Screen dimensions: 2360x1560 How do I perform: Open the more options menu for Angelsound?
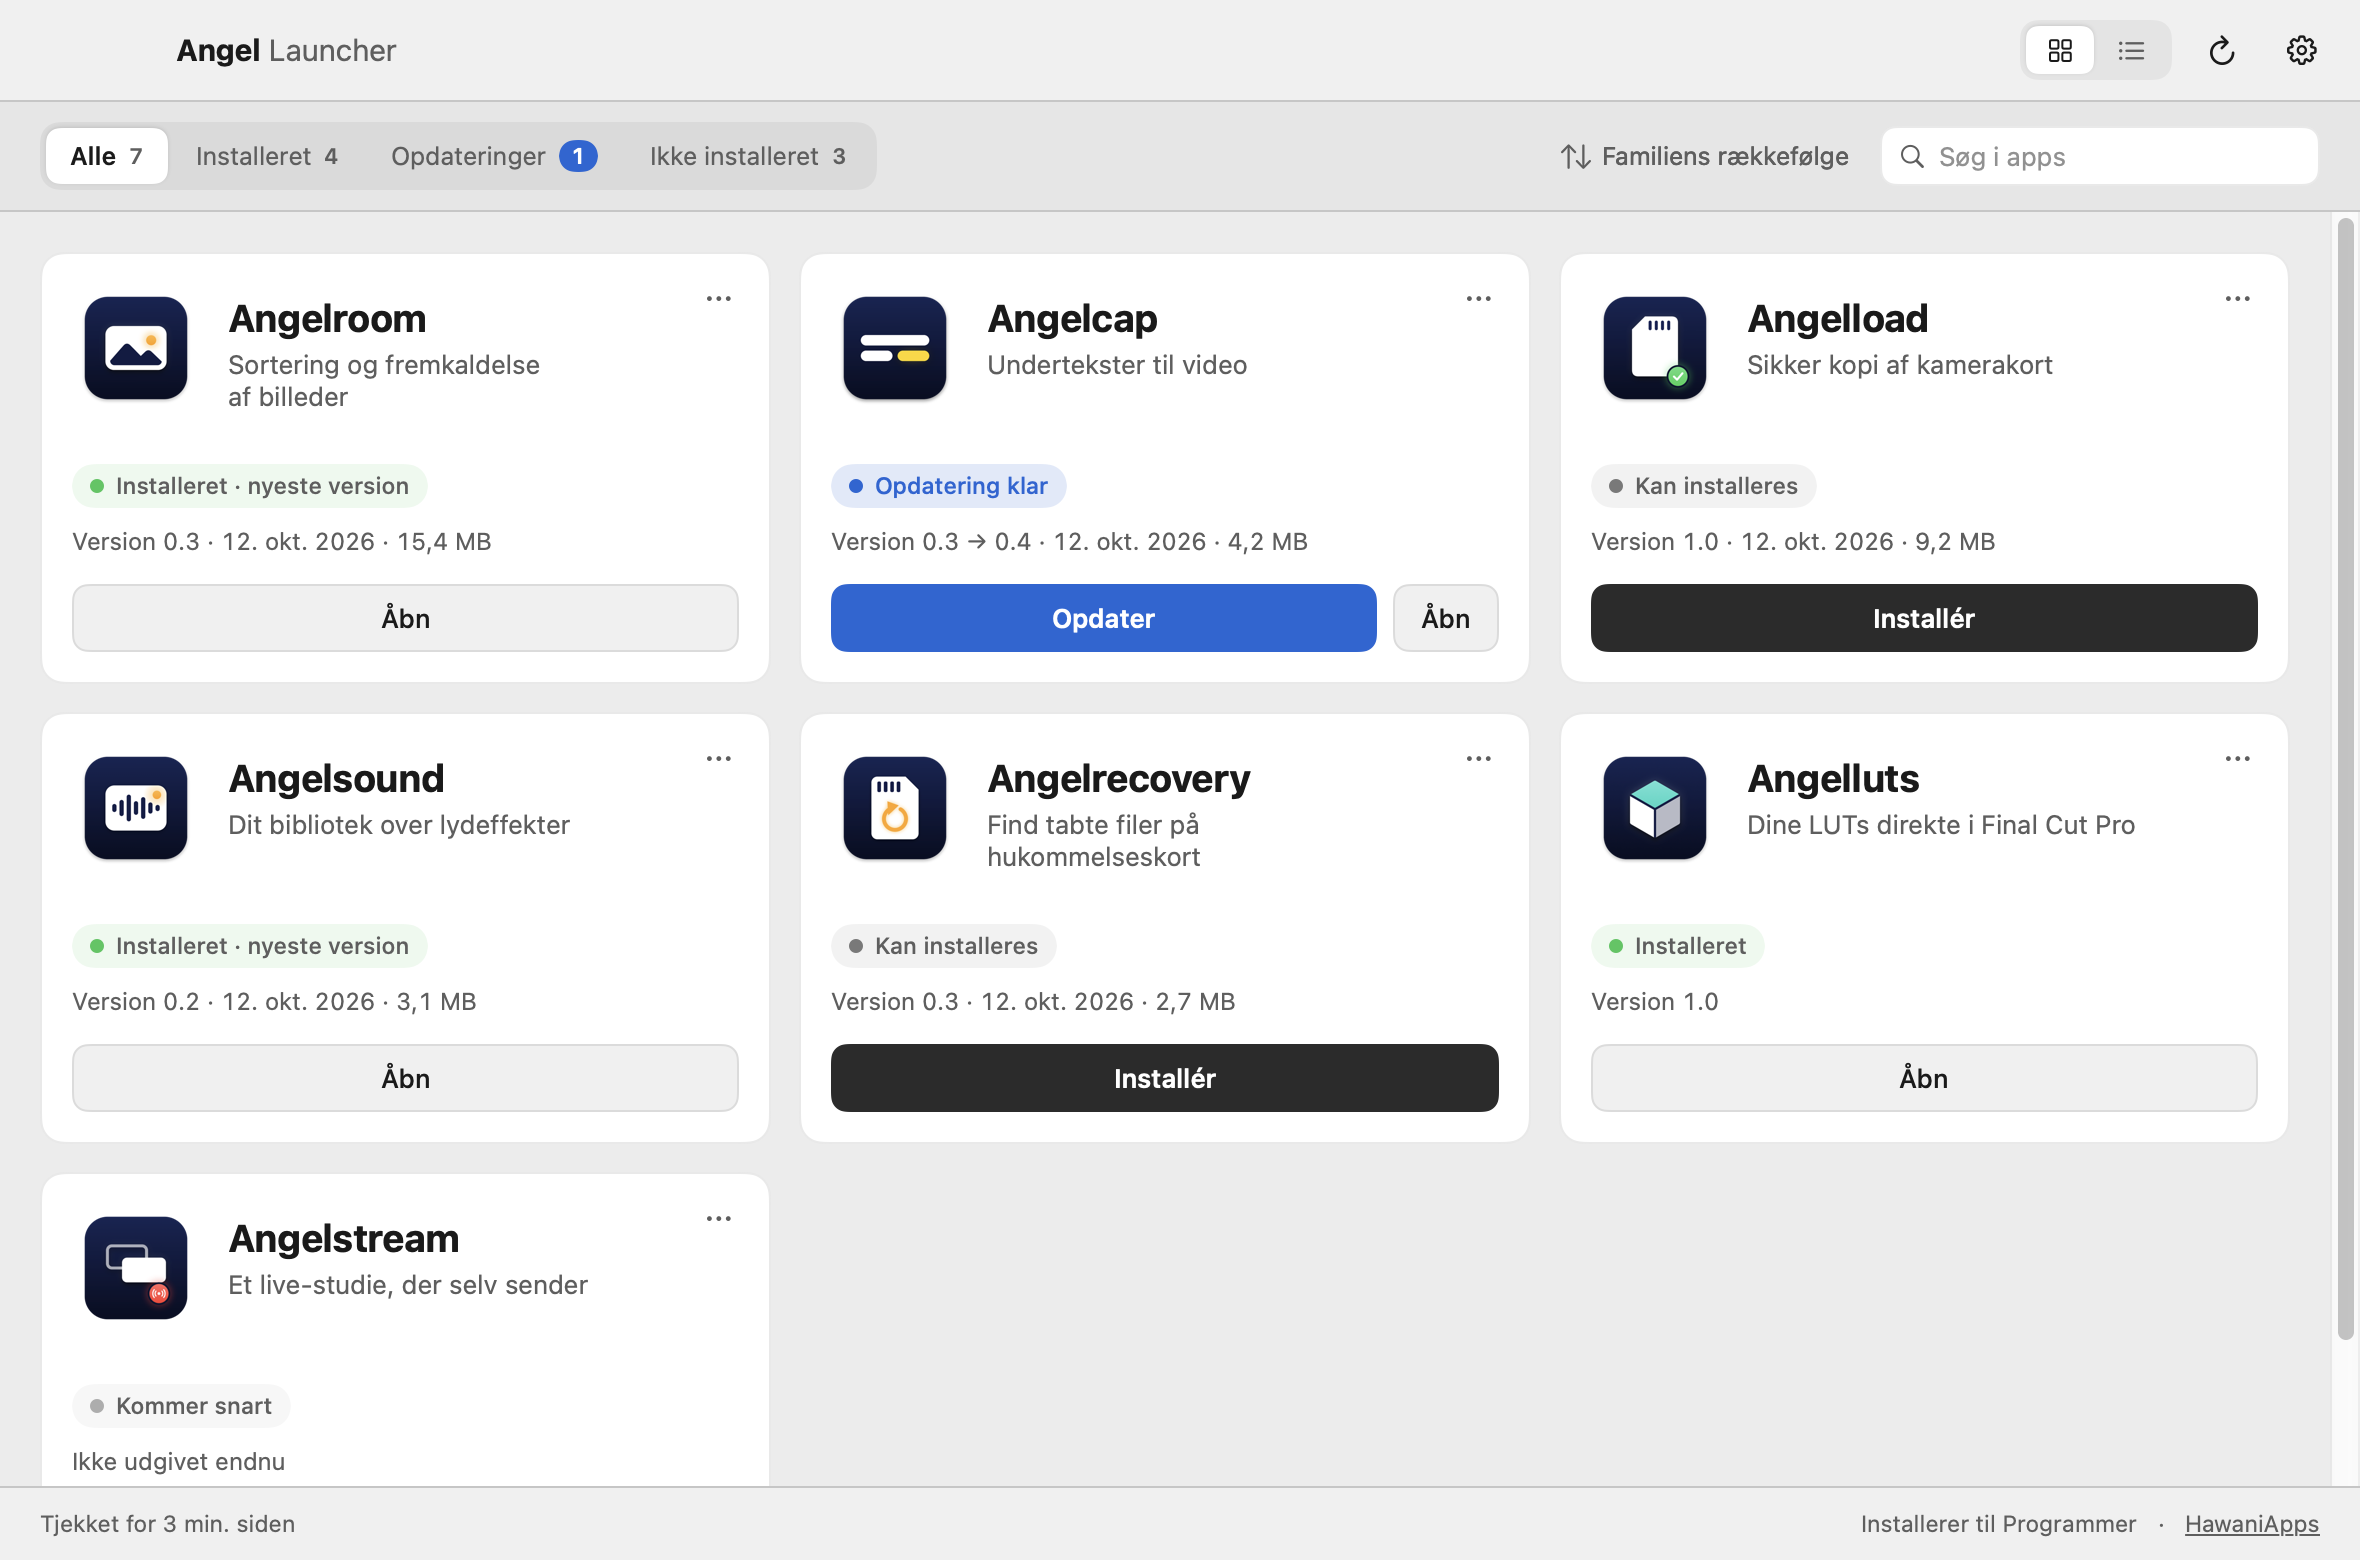pyautogui.click(x=719, y=758)
